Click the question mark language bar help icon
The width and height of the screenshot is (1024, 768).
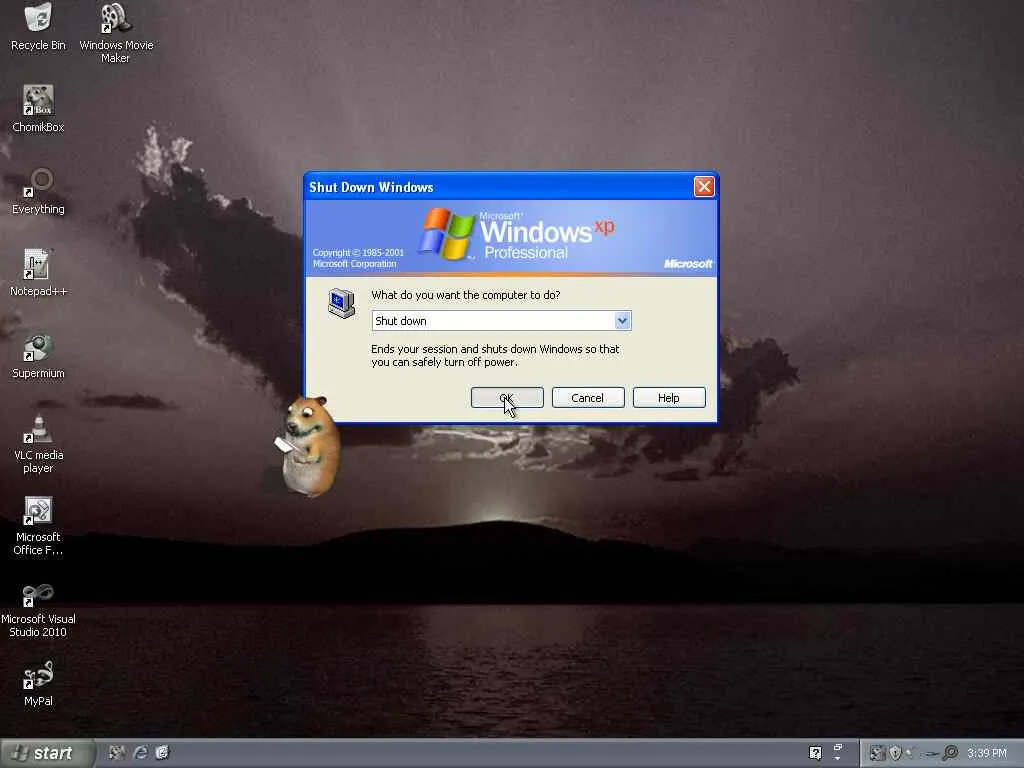tap(815, 753)
